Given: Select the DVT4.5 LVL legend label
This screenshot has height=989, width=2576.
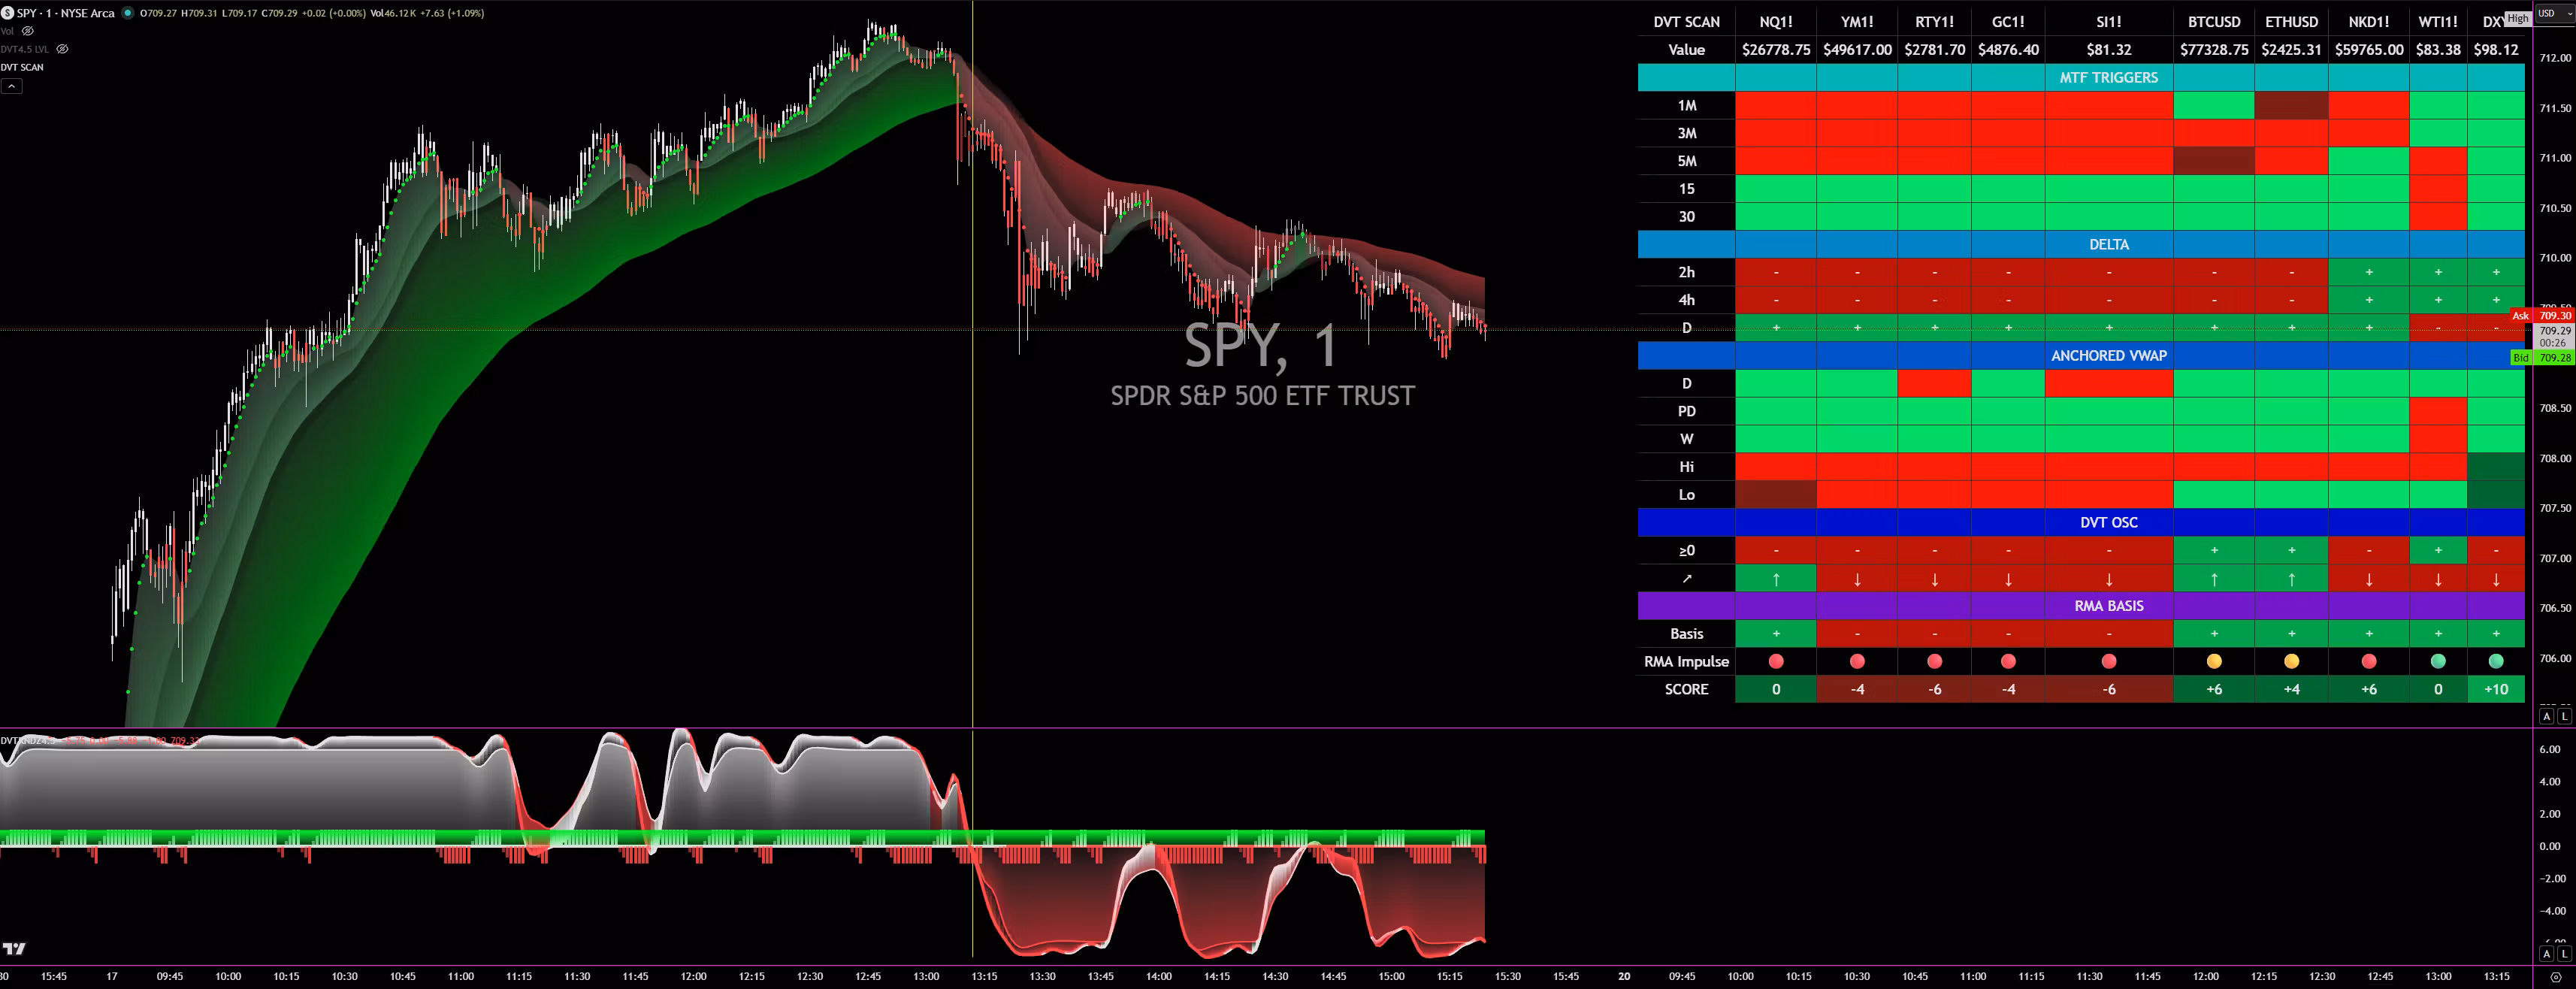Looking at the screenshot, I should coord(25,49).
